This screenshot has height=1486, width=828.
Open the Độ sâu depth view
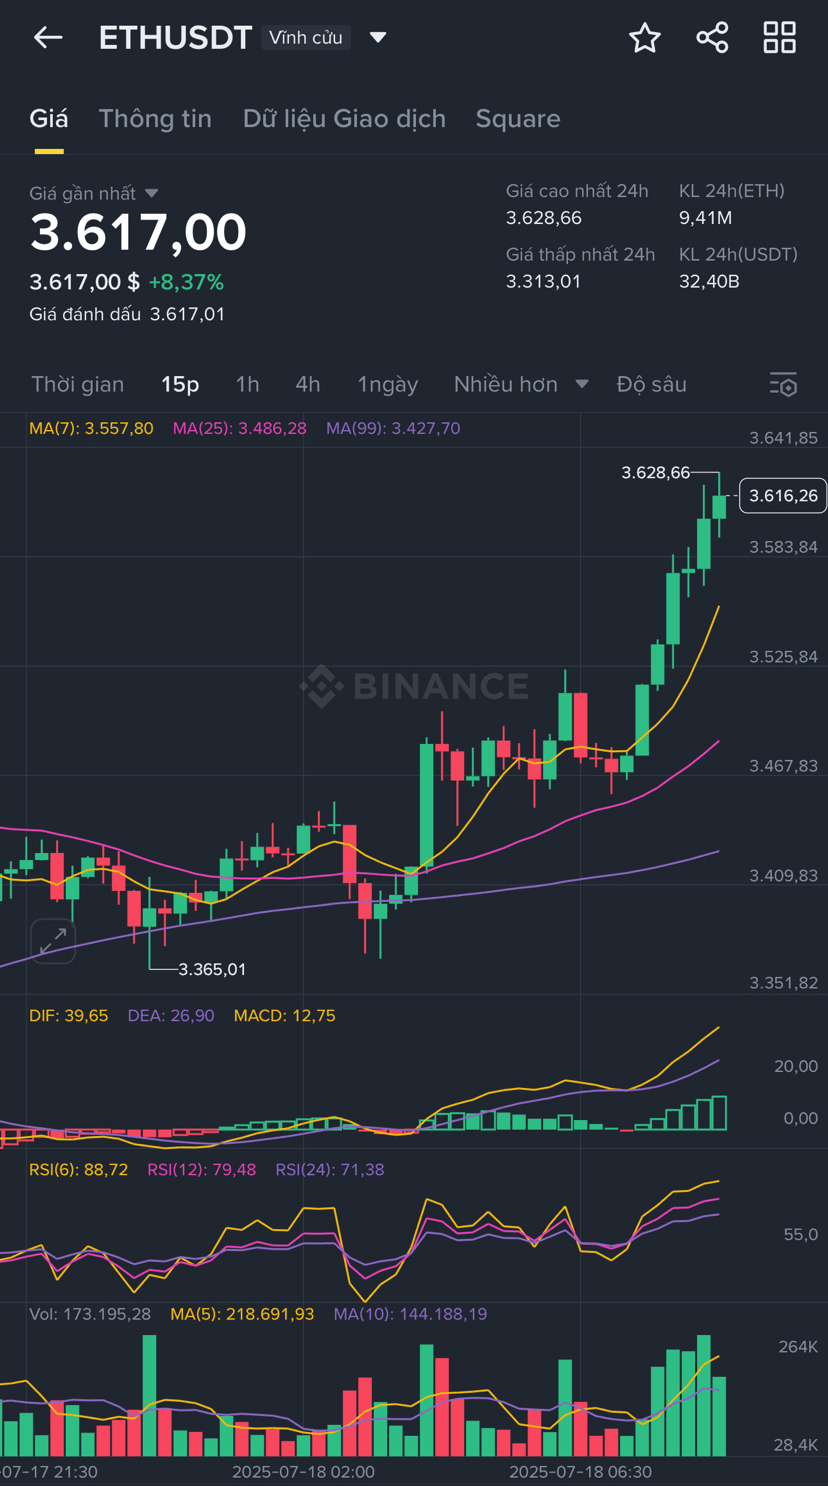point(652,384)
